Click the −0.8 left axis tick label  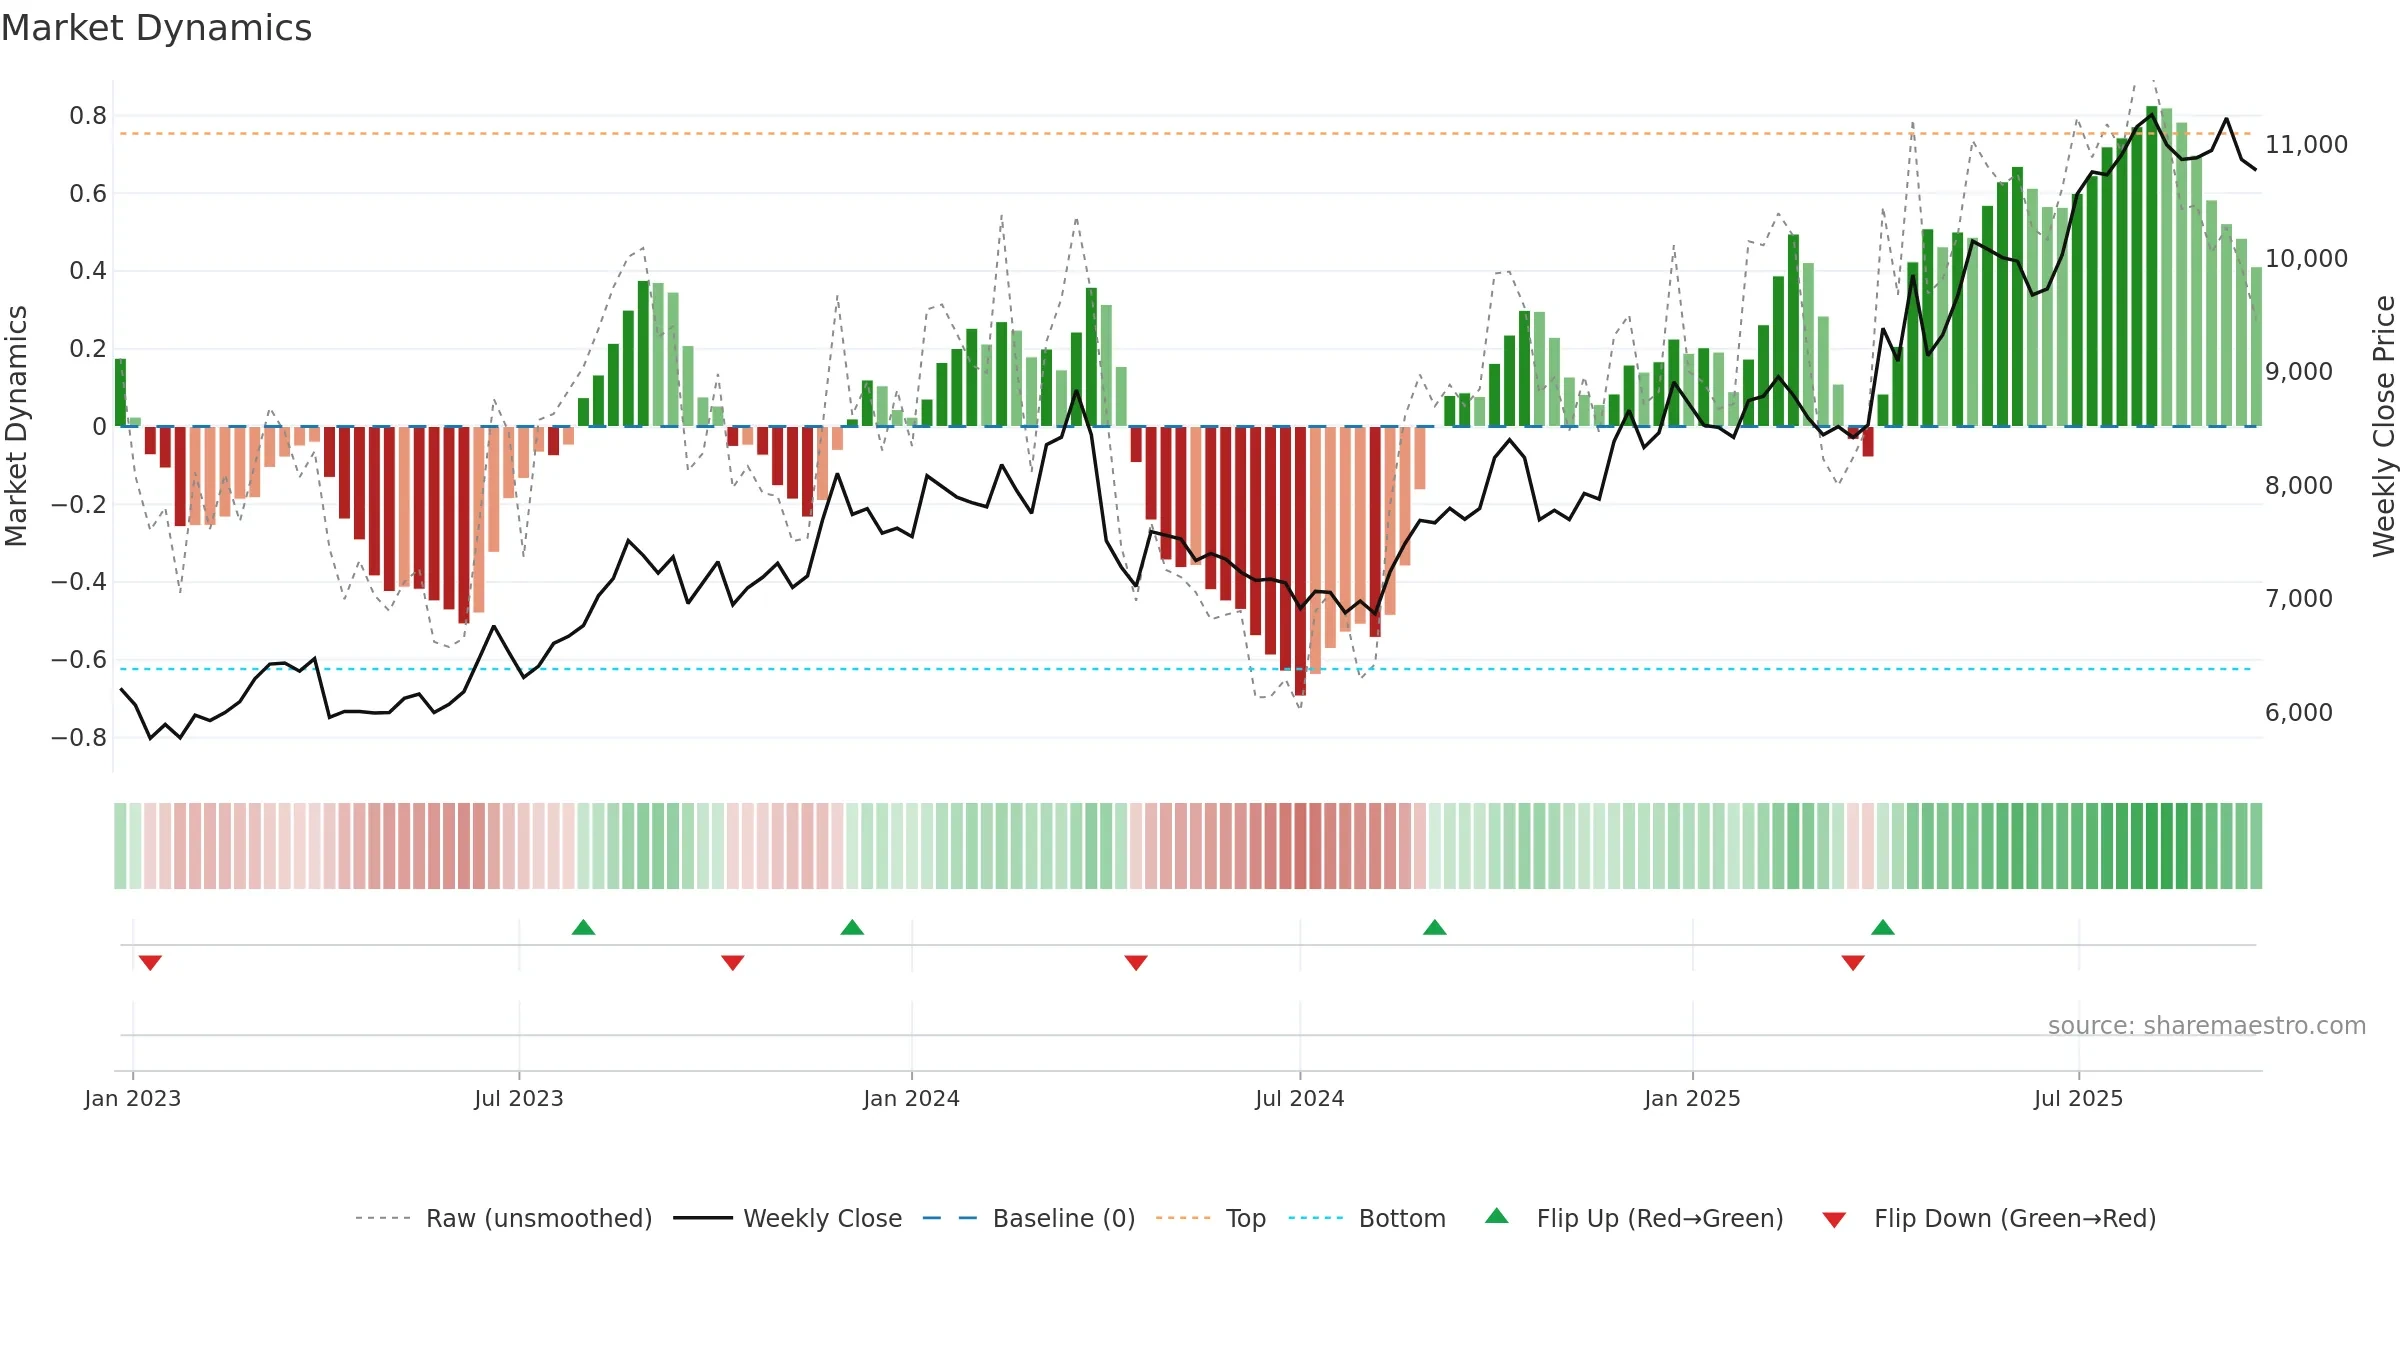point(79,738)
